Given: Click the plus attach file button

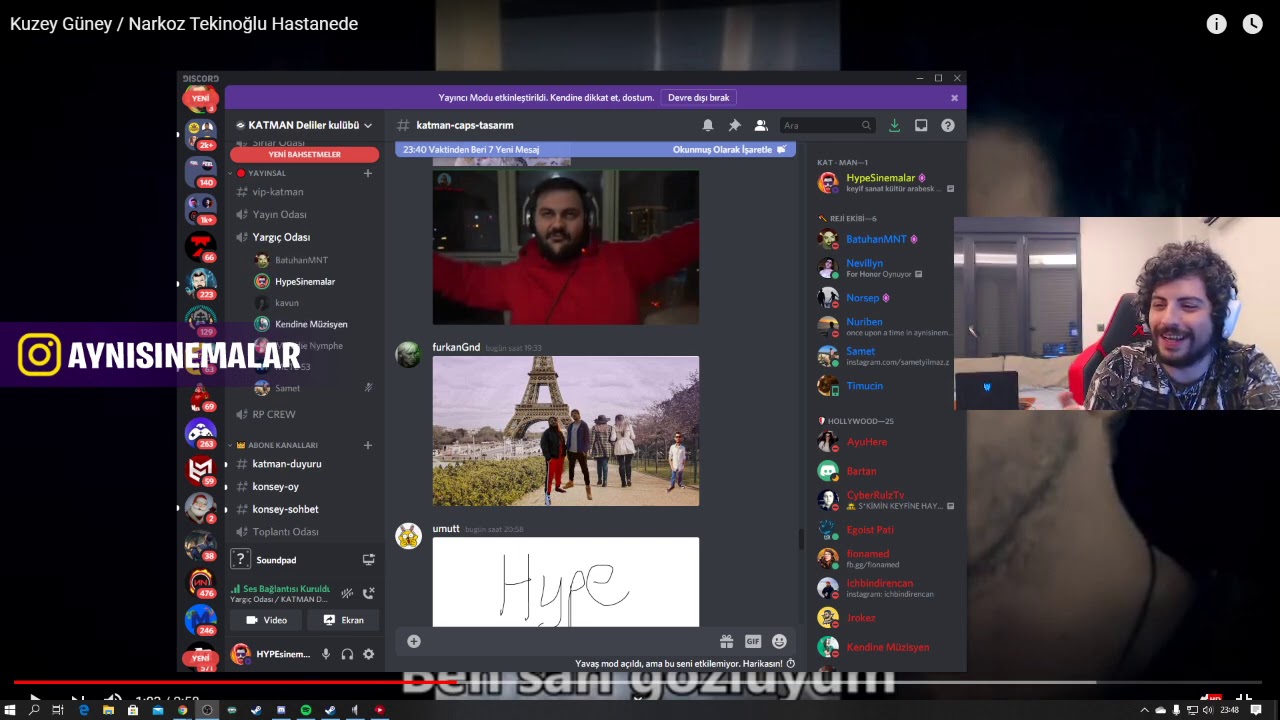Looking at the screenshot, I should tap(414, 641).
